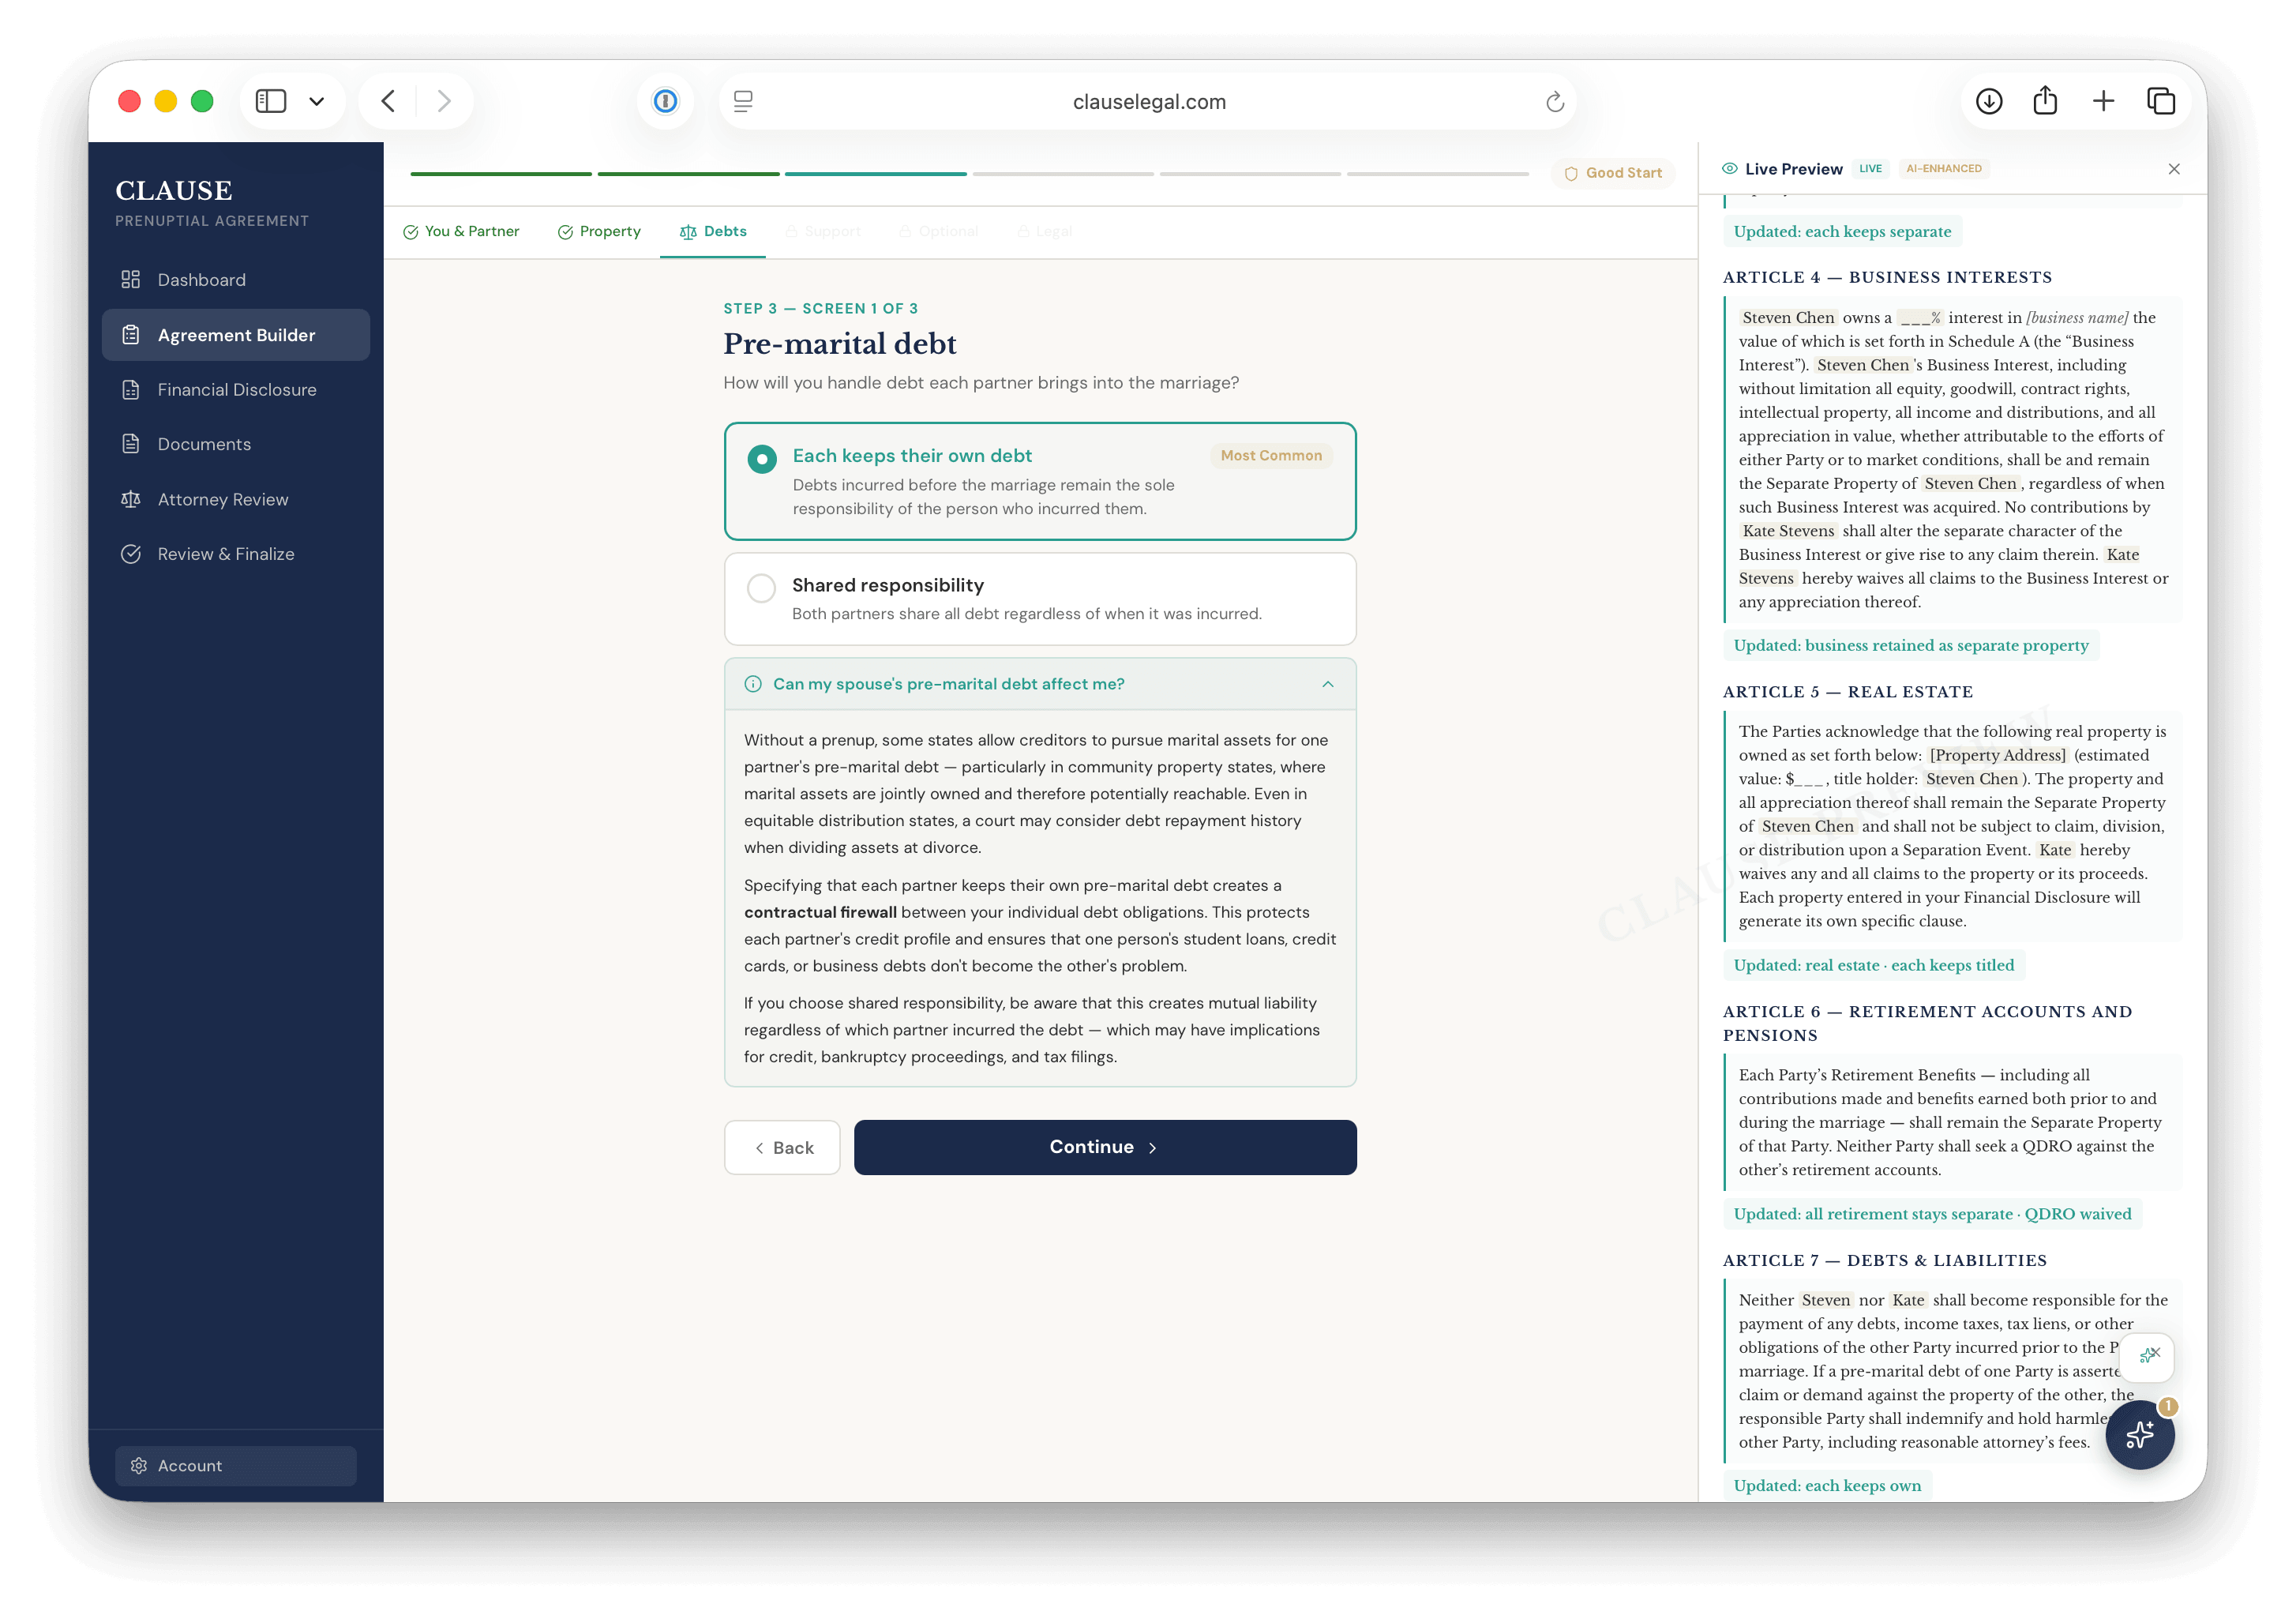This screenshot has width=2296, height=1619.
Task: Click the locked Support tab
Action: (823, 231)
